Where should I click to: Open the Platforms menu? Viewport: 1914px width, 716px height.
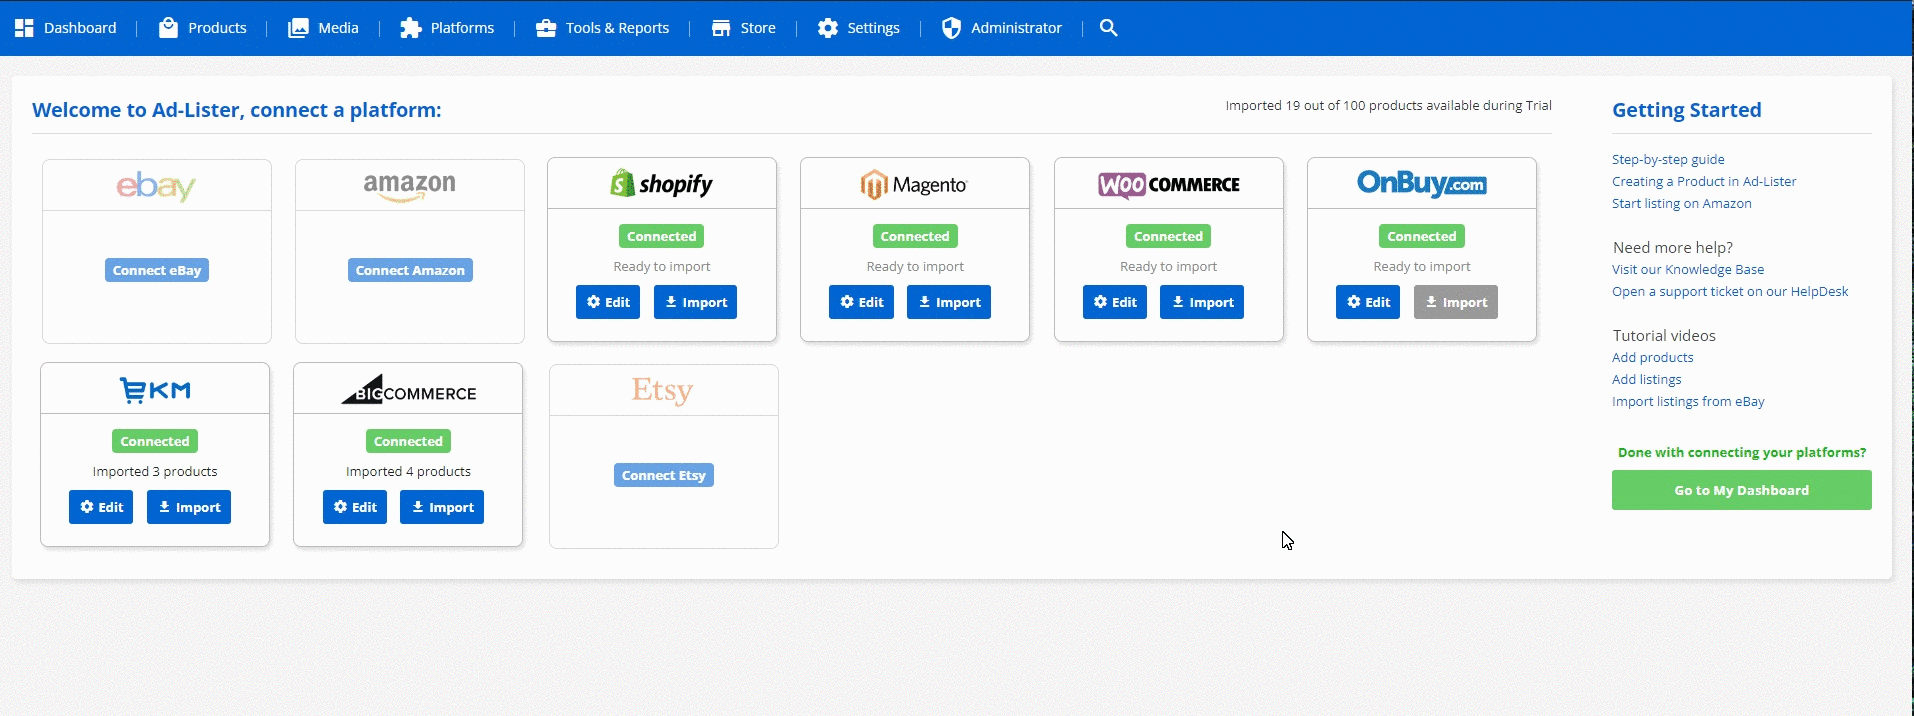point(462,28)
